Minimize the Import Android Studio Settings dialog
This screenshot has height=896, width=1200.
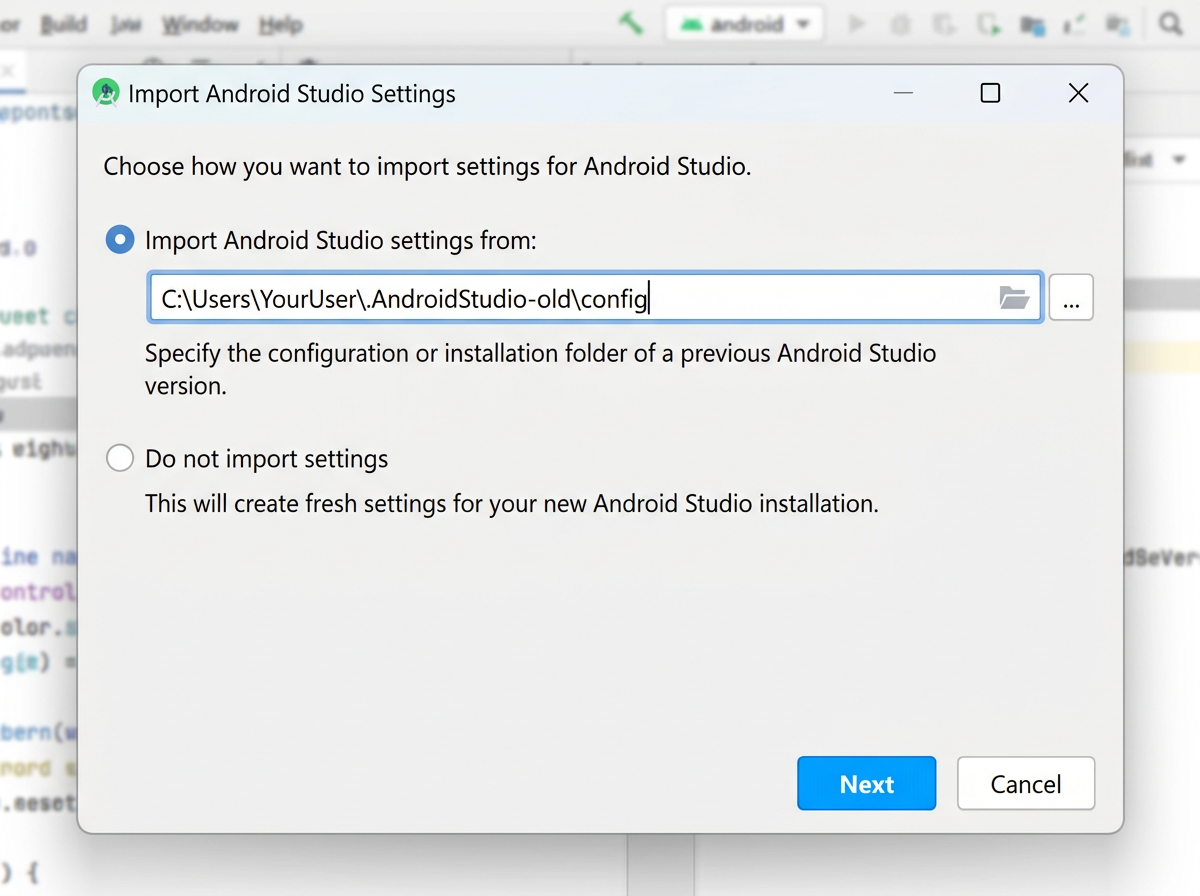point(904,93)
